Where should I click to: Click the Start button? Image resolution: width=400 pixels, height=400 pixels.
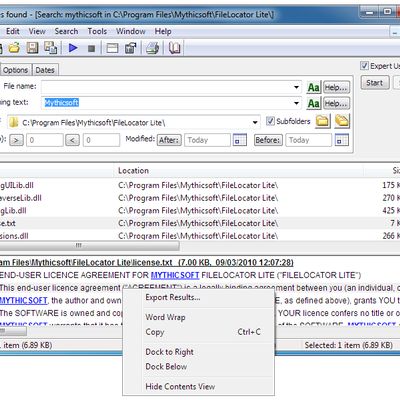[375, 83]
